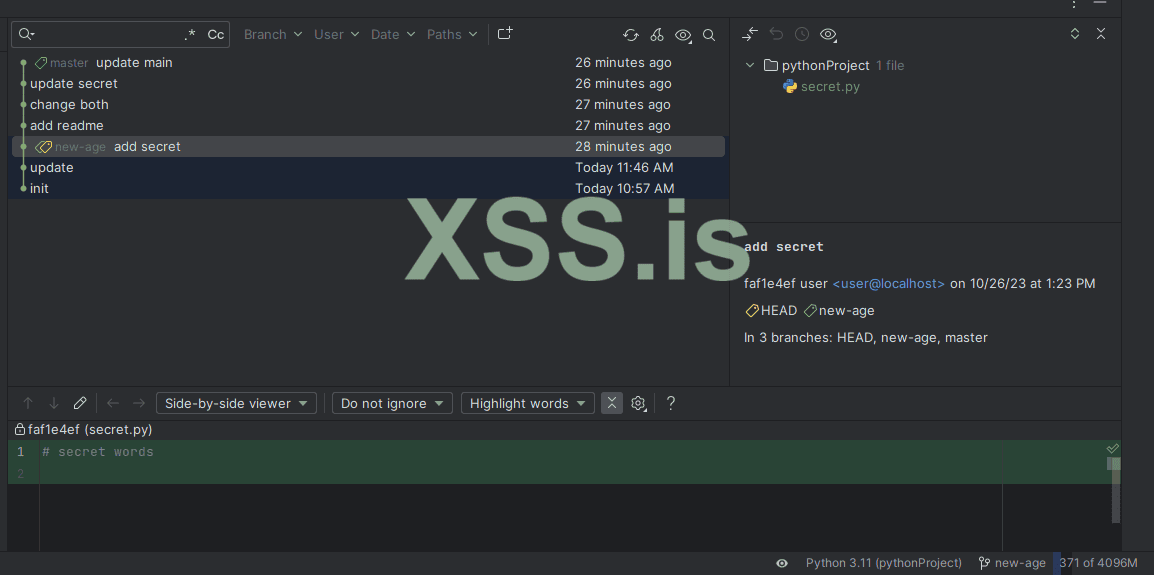
Task: Open a new Git log tab
Action: 505,34
